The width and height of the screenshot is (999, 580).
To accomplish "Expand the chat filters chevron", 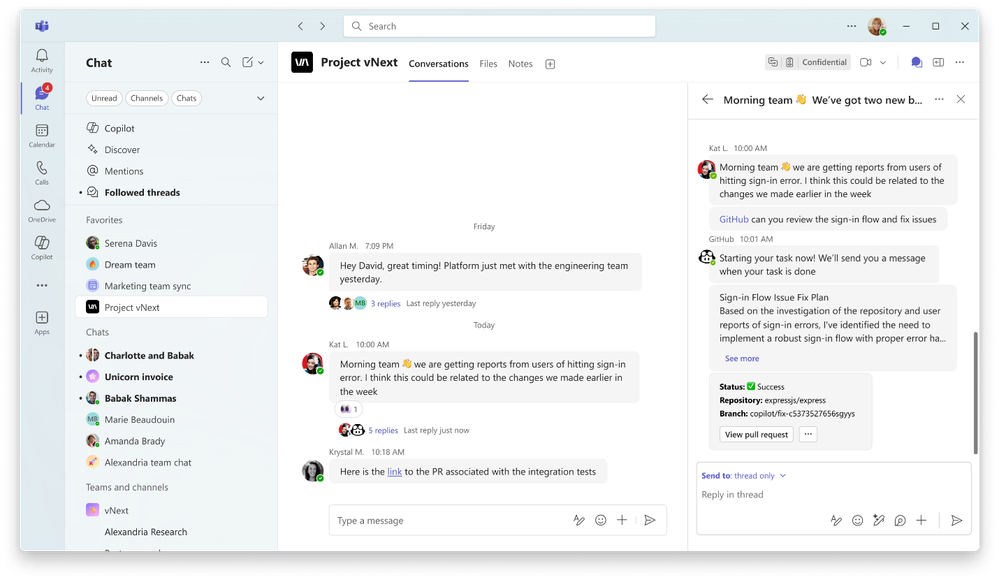I will 261,98.
